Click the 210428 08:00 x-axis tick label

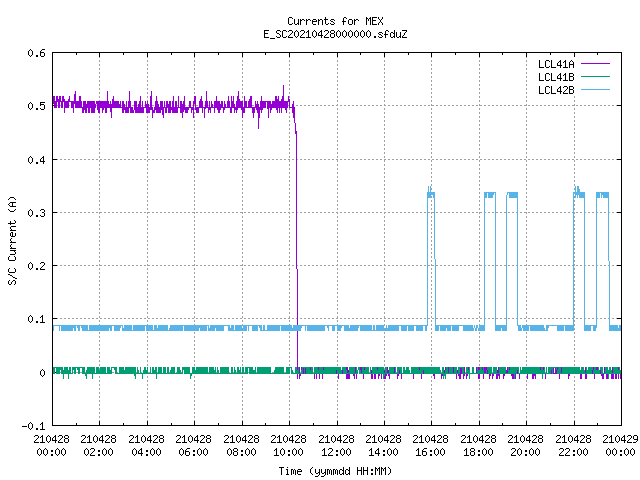[x=241, y=446]
